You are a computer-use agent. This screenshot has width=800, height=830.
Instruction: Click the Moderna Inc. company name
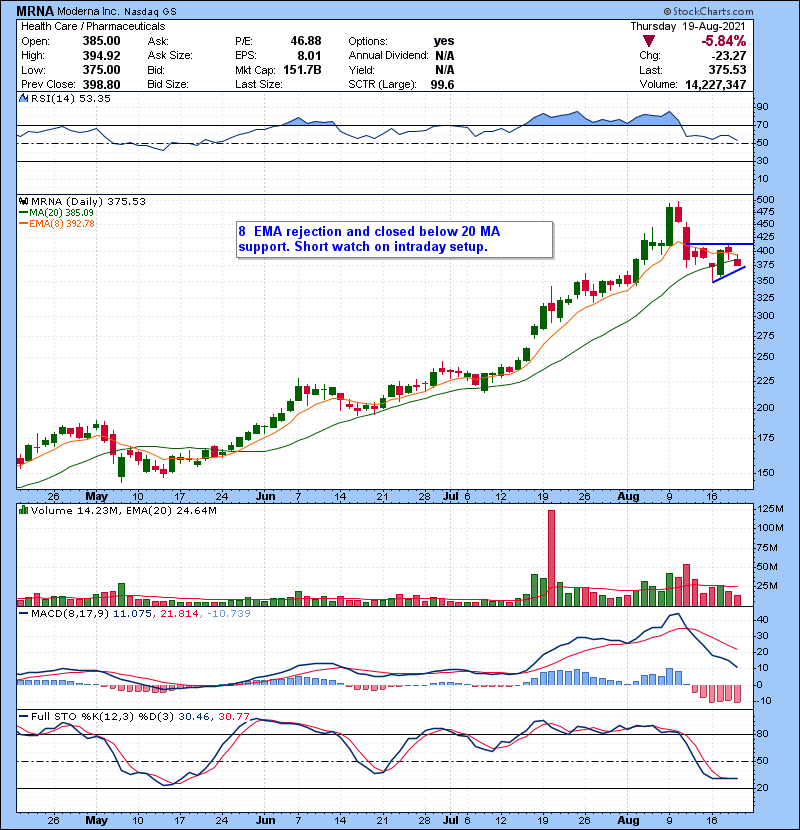[x=88, y=11]
